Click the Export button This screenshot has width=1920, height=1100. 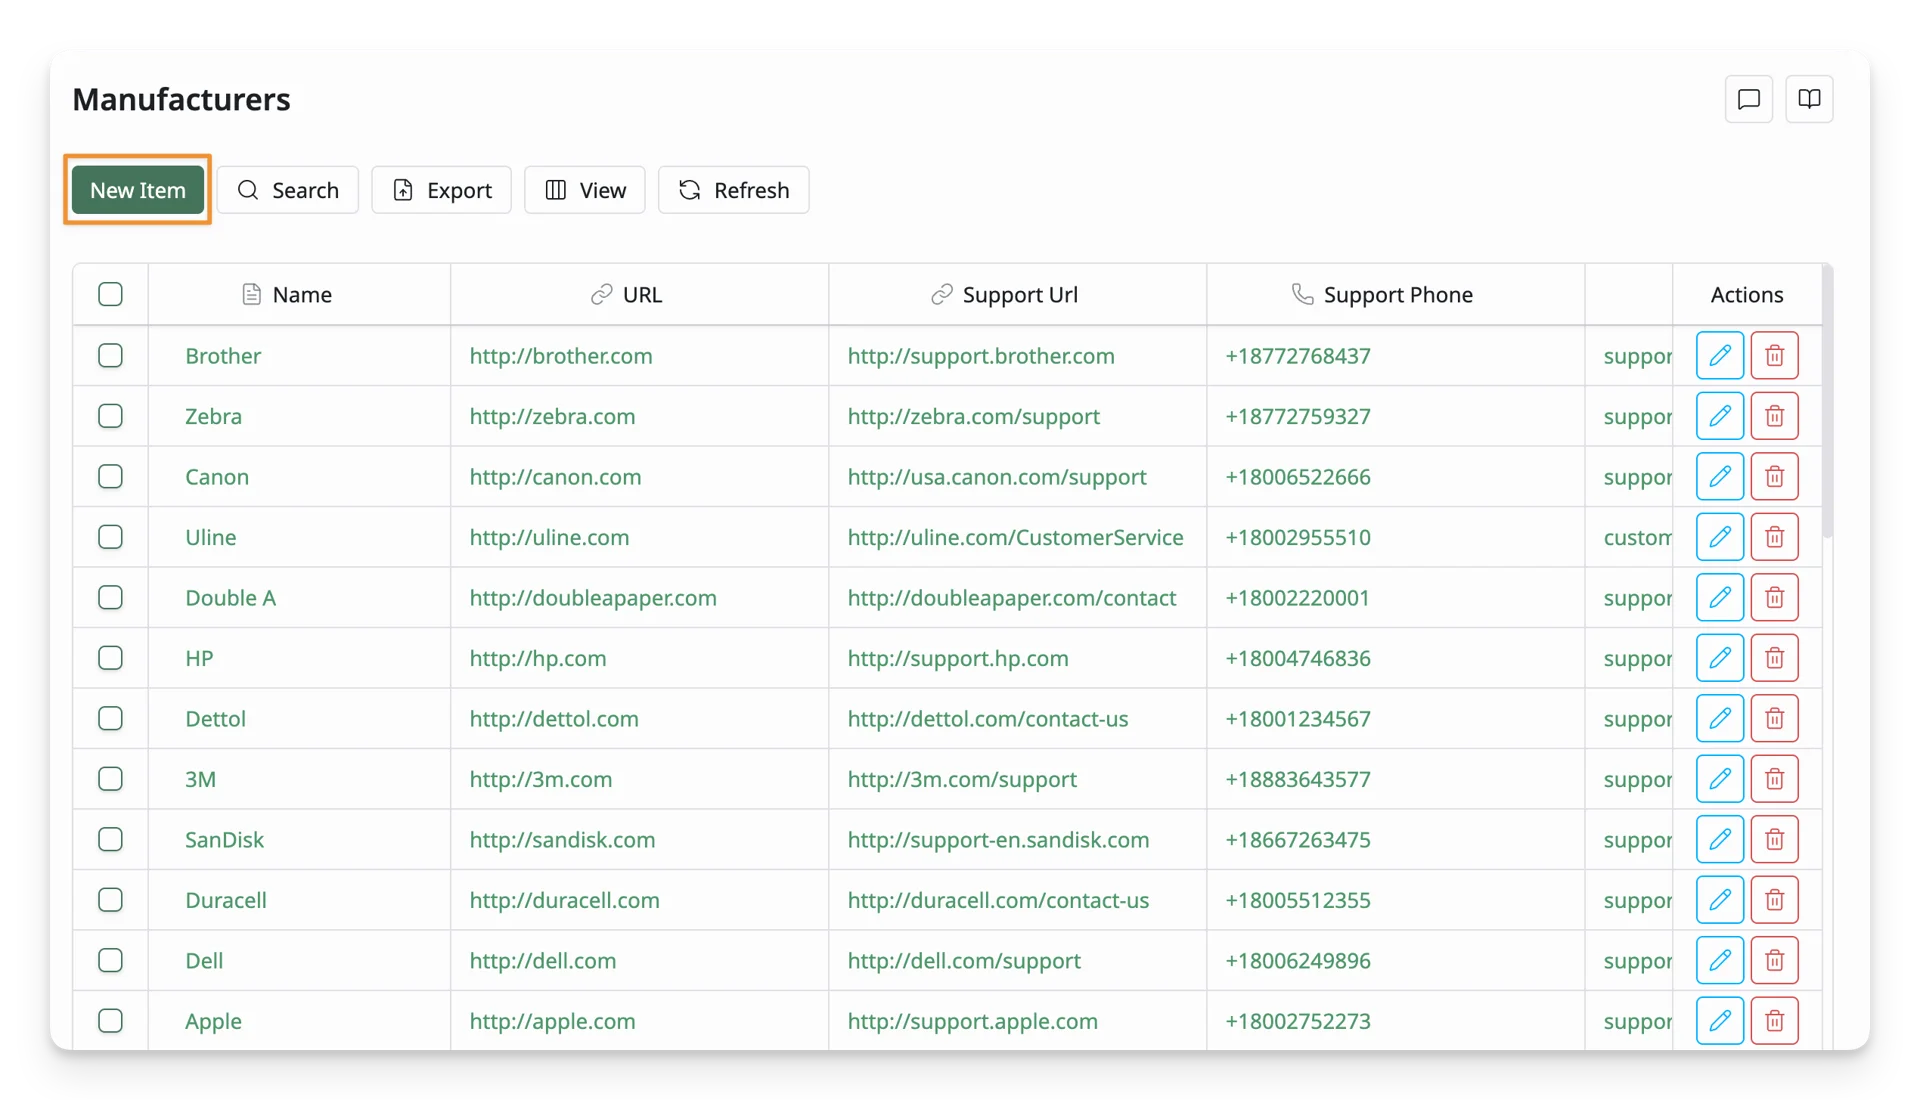[441, 190]
